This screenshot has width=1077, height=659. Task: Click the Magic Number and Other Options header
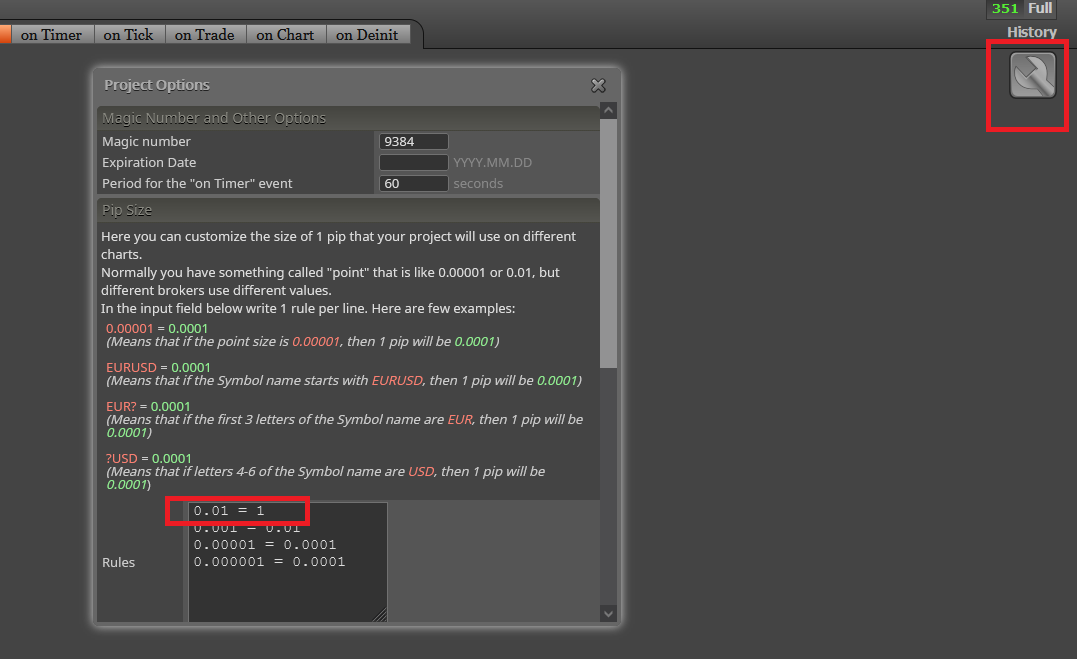[x=348, y=118]
